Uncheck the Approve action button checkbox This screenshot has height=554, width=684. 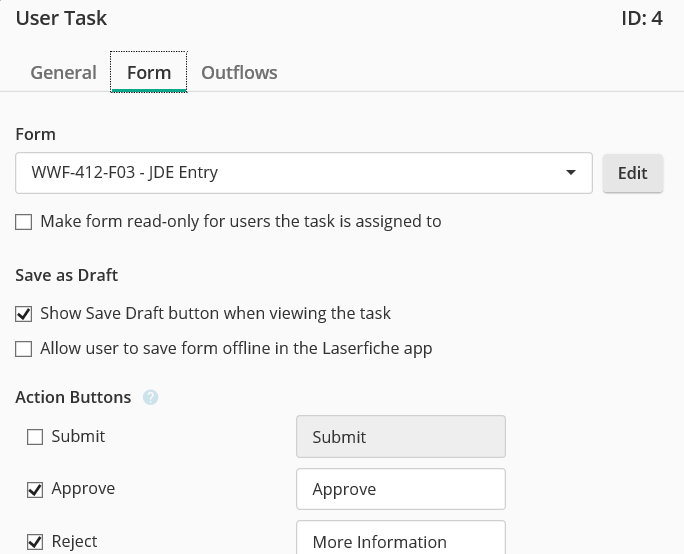pos(35,490)
